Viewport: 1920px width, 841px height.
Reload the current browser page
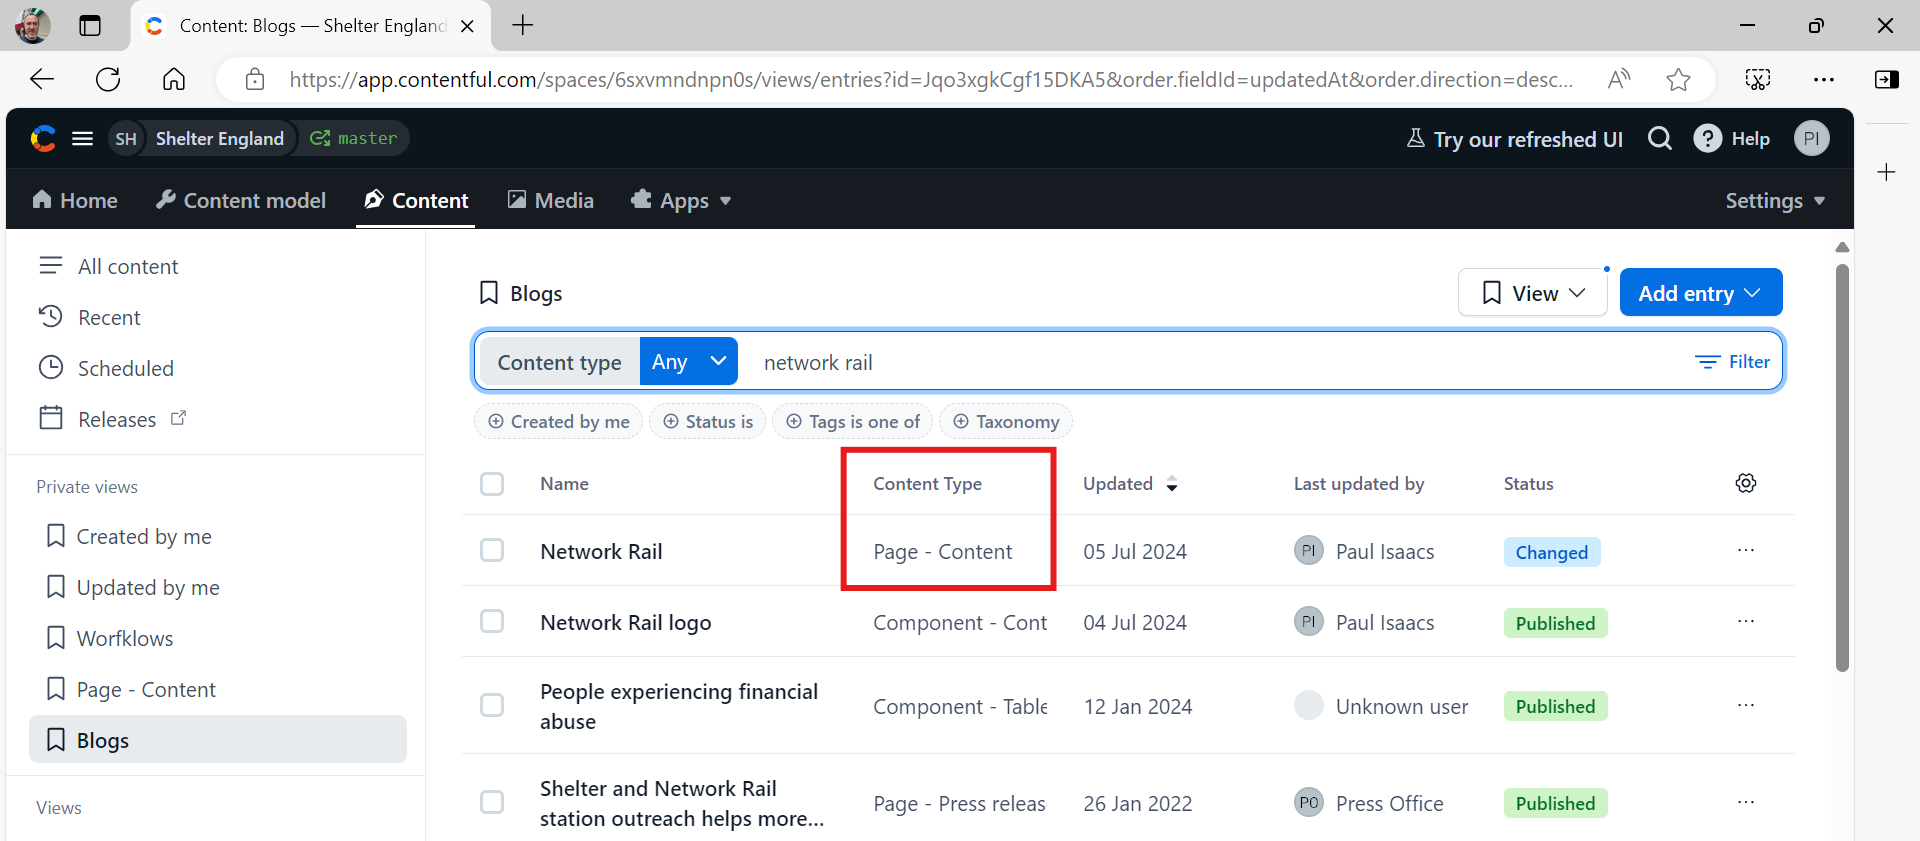point(108,79)
